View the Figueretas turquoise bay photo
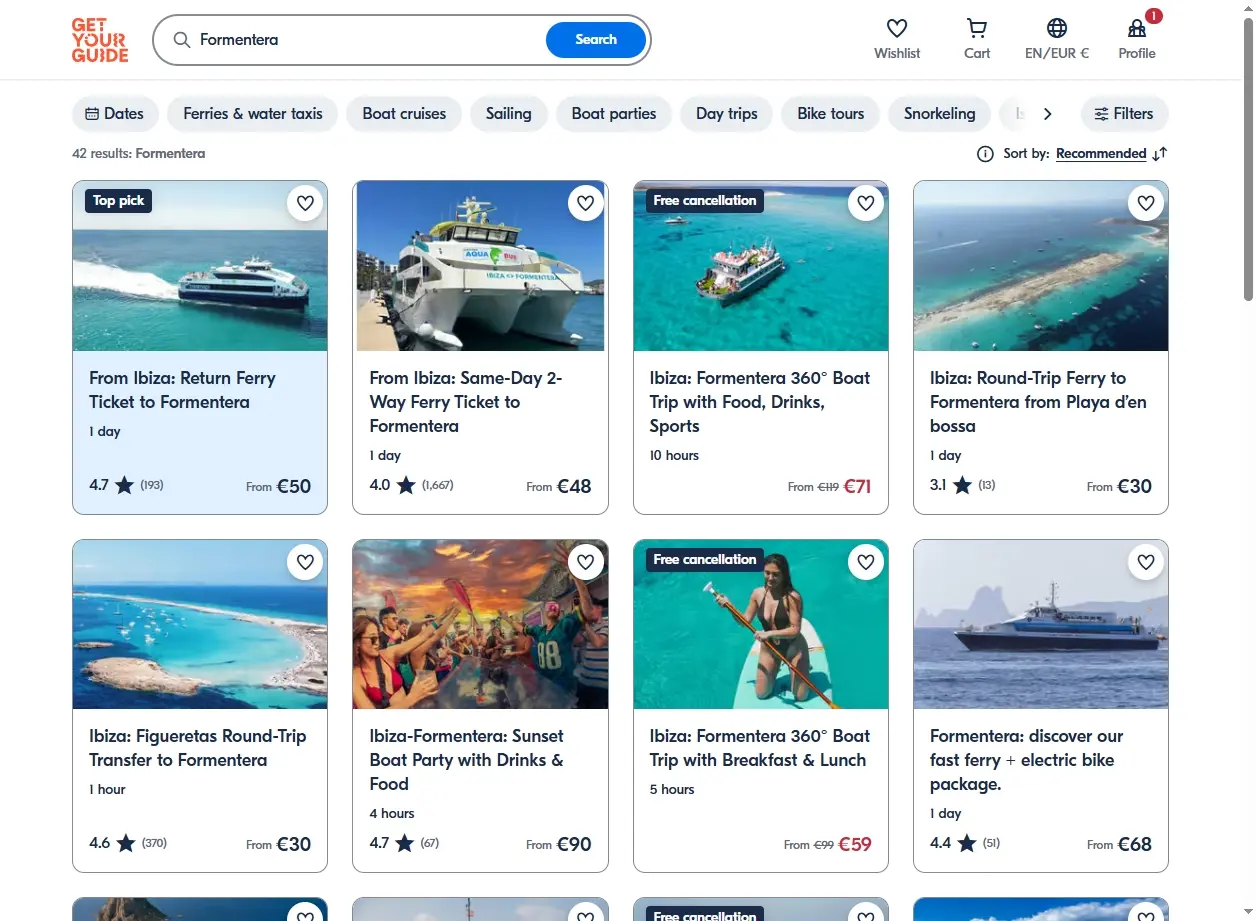This screenshot has height=921, width=1256. pos(200,625)
